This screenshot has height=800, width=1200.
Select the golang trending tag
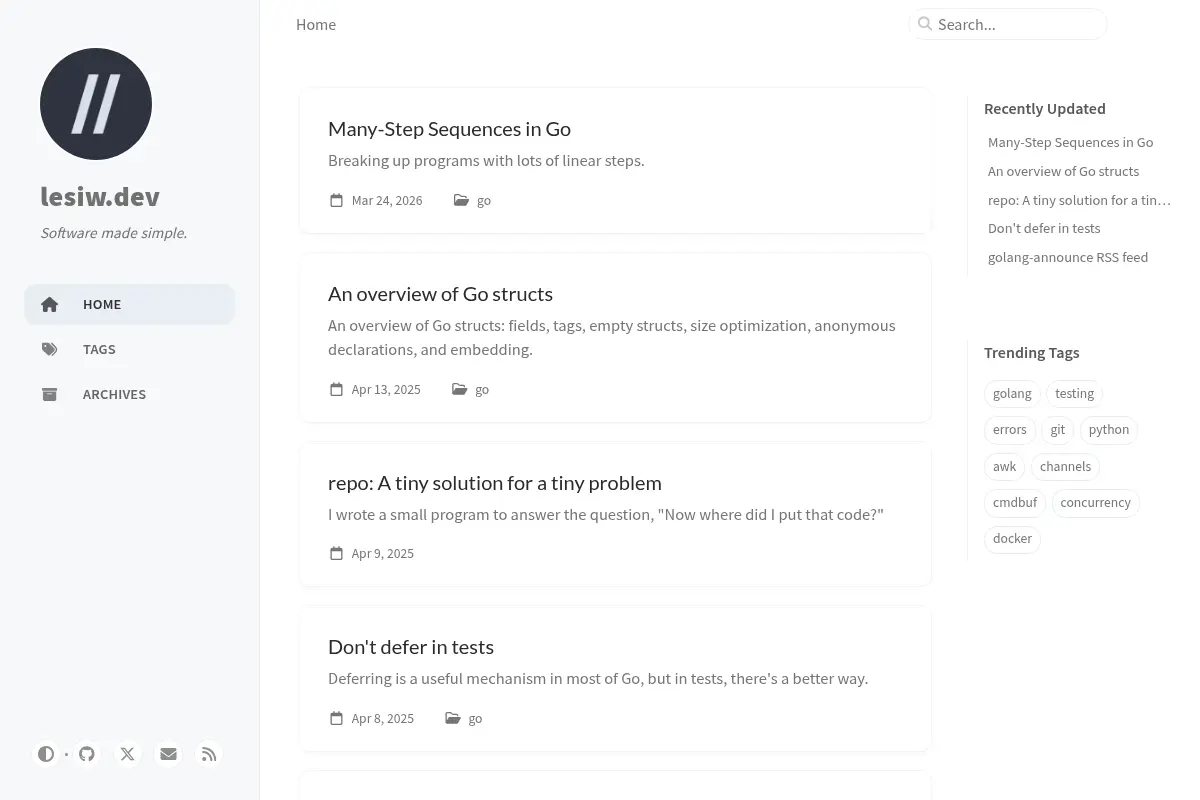coord(1012,393)
